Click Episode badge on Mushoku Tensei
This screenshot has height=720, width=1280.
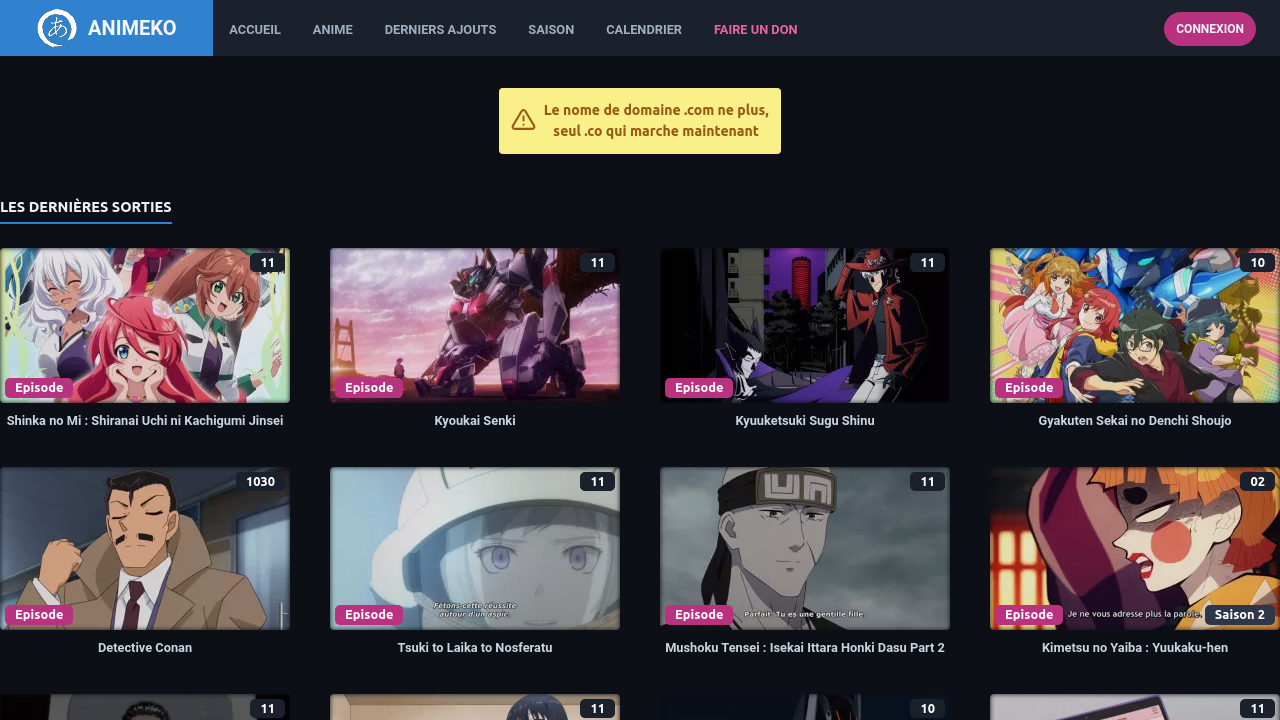699,615
